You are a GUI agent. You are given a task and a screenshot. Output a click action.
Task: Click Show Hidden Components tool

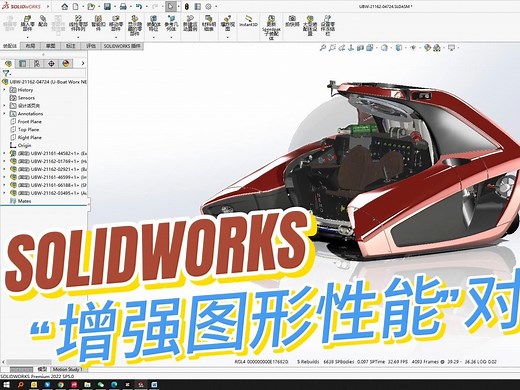(135, 25)
